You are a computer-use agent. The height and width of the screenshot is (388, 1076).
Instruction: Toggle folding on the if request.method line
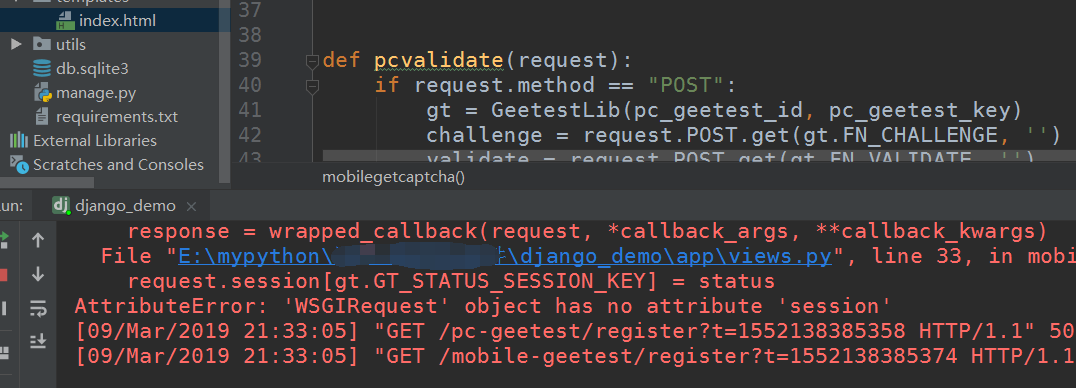coord(312,87)
